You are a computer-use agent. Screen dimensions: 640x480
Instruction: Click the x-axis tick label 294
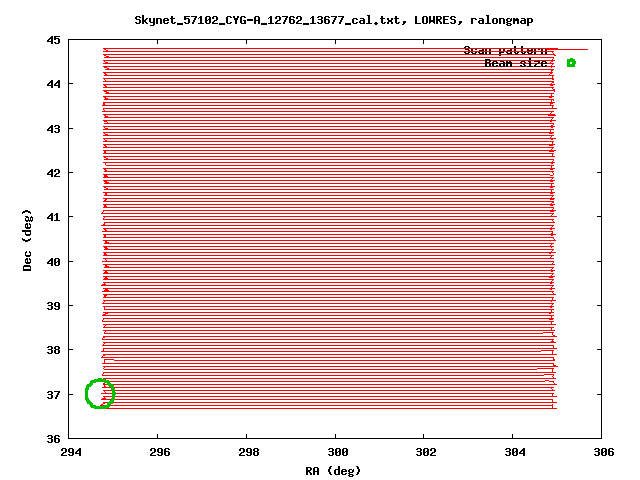[71, 452]
